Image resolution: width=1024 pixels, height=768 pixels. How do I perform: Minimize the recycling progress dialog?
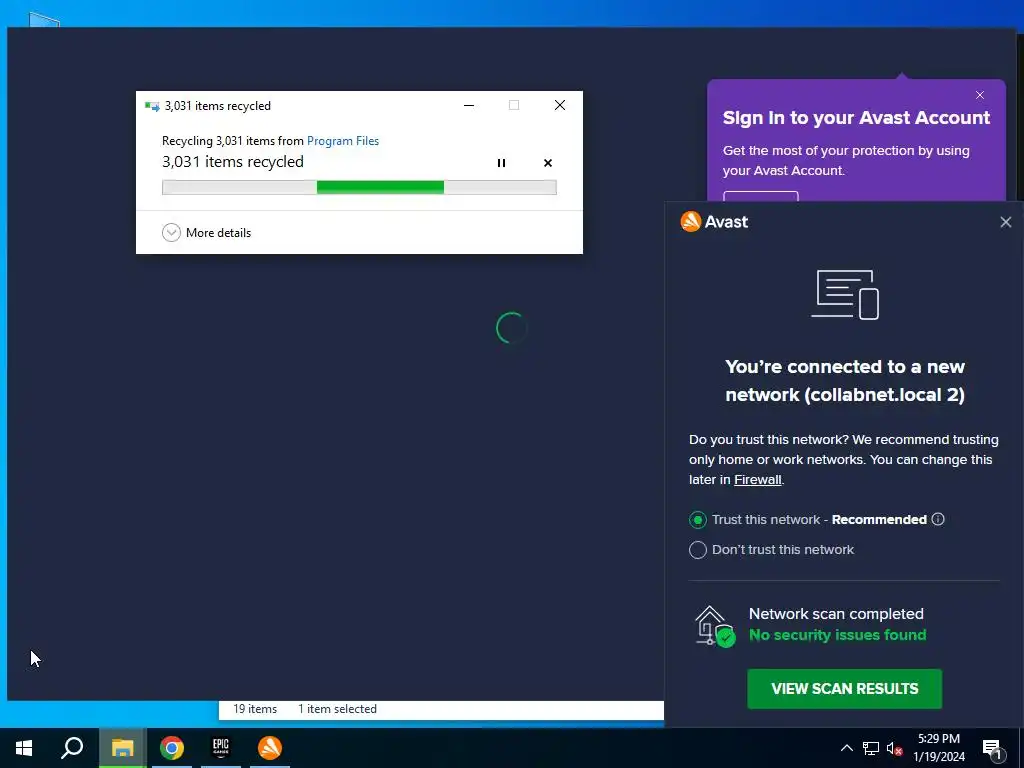coord(469,105)
